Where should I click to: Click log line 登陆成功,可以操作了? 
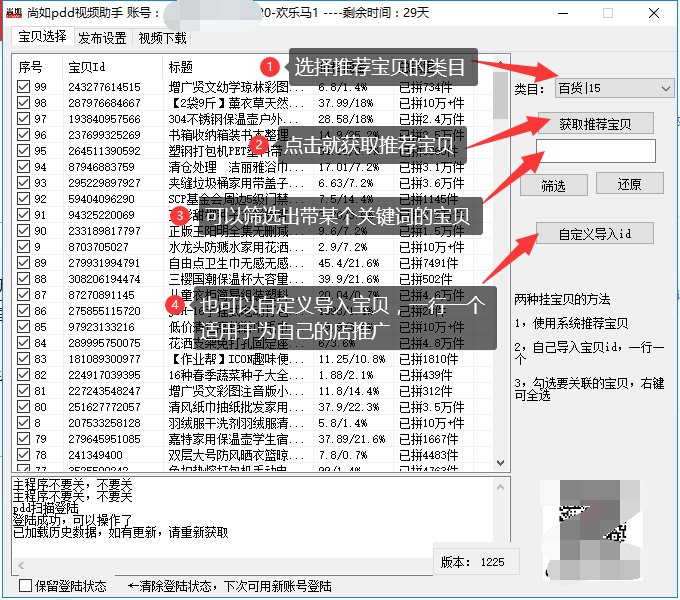(x=72, y=520)
